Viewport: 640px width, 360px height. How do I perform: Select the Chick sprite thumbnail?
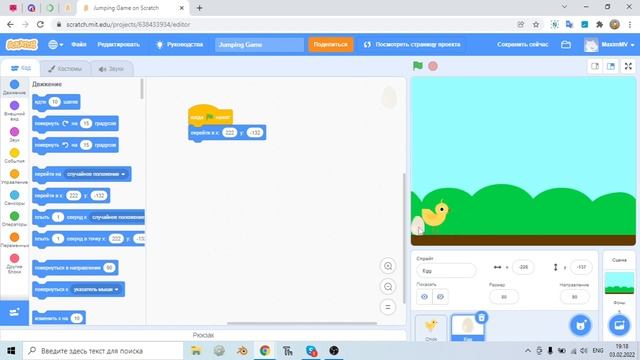point(431,328)
